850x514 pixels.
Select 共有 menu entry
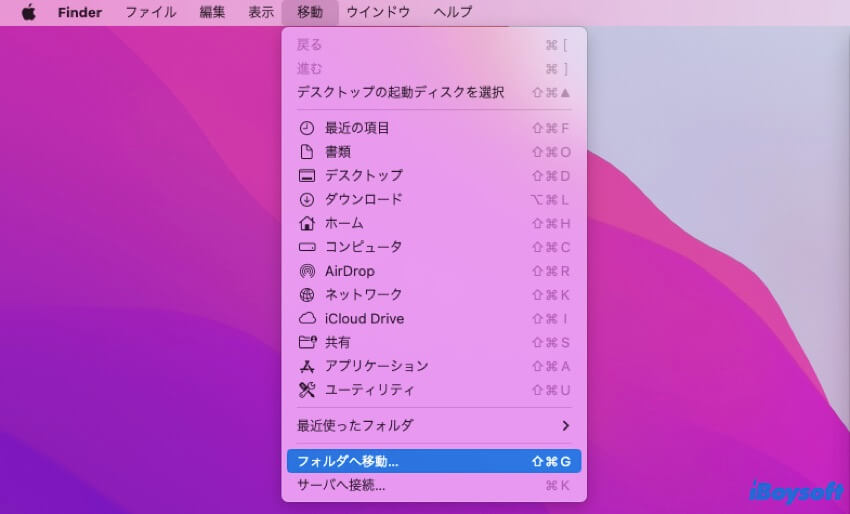(434, 342)
